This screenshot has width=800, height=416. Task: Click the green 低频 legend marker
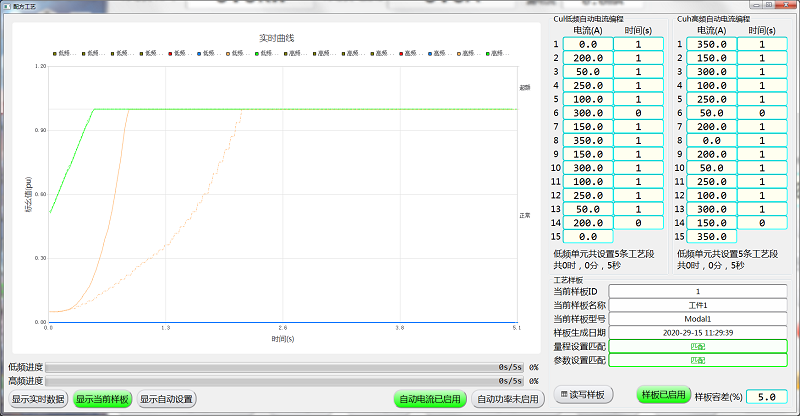coord(258,53)
